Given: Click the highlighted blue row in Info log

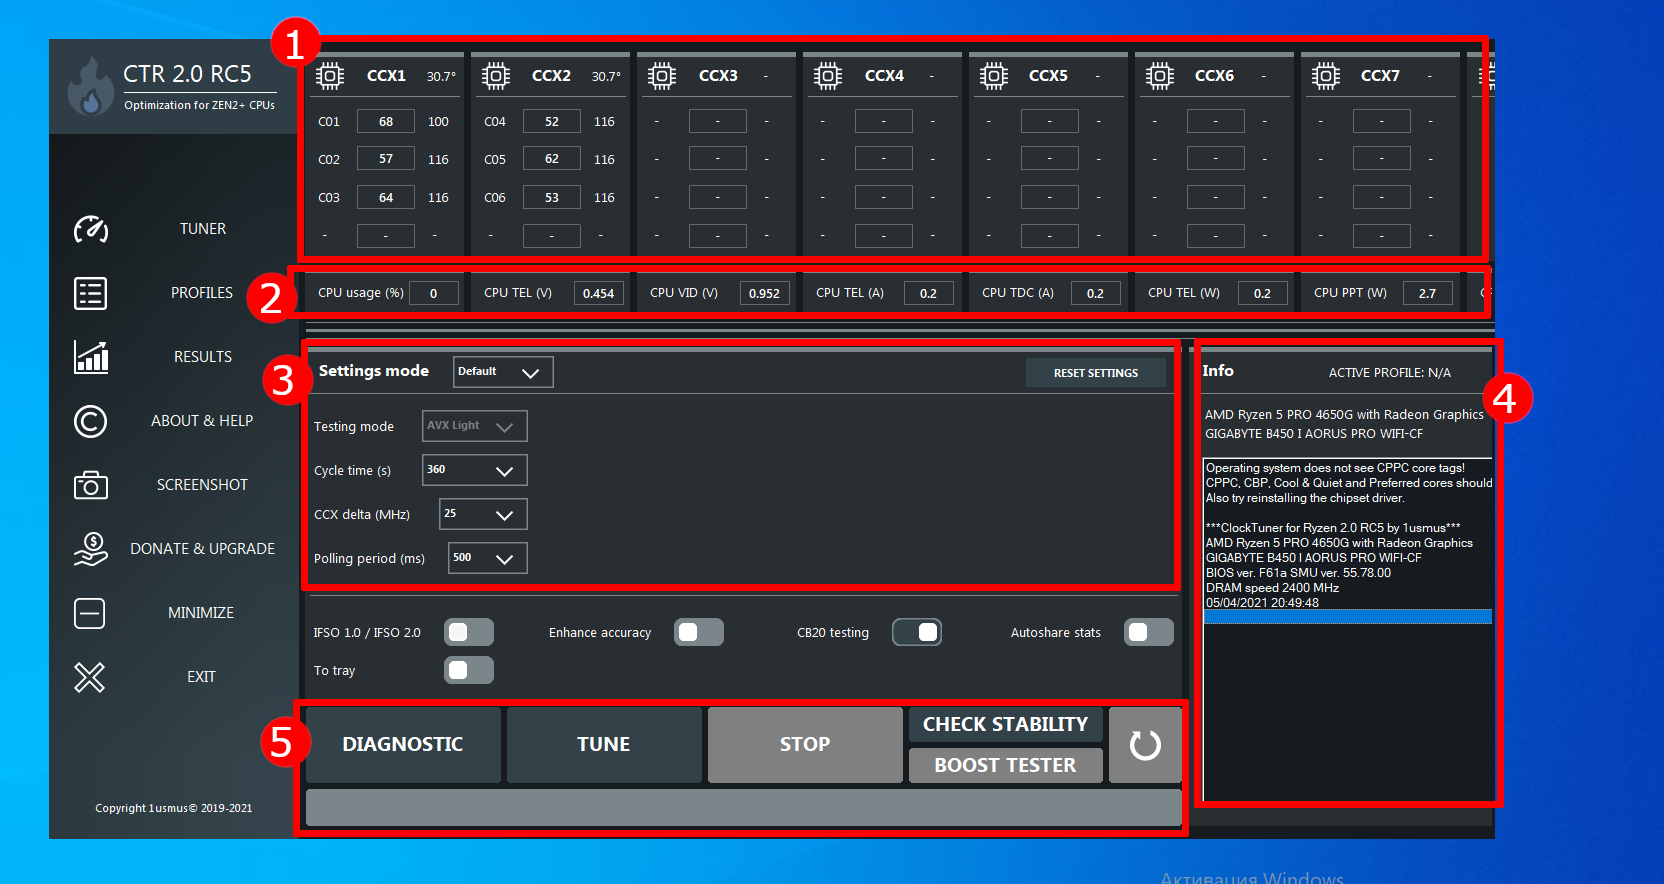Looking at the screenshot, I should coord(1348,617).
